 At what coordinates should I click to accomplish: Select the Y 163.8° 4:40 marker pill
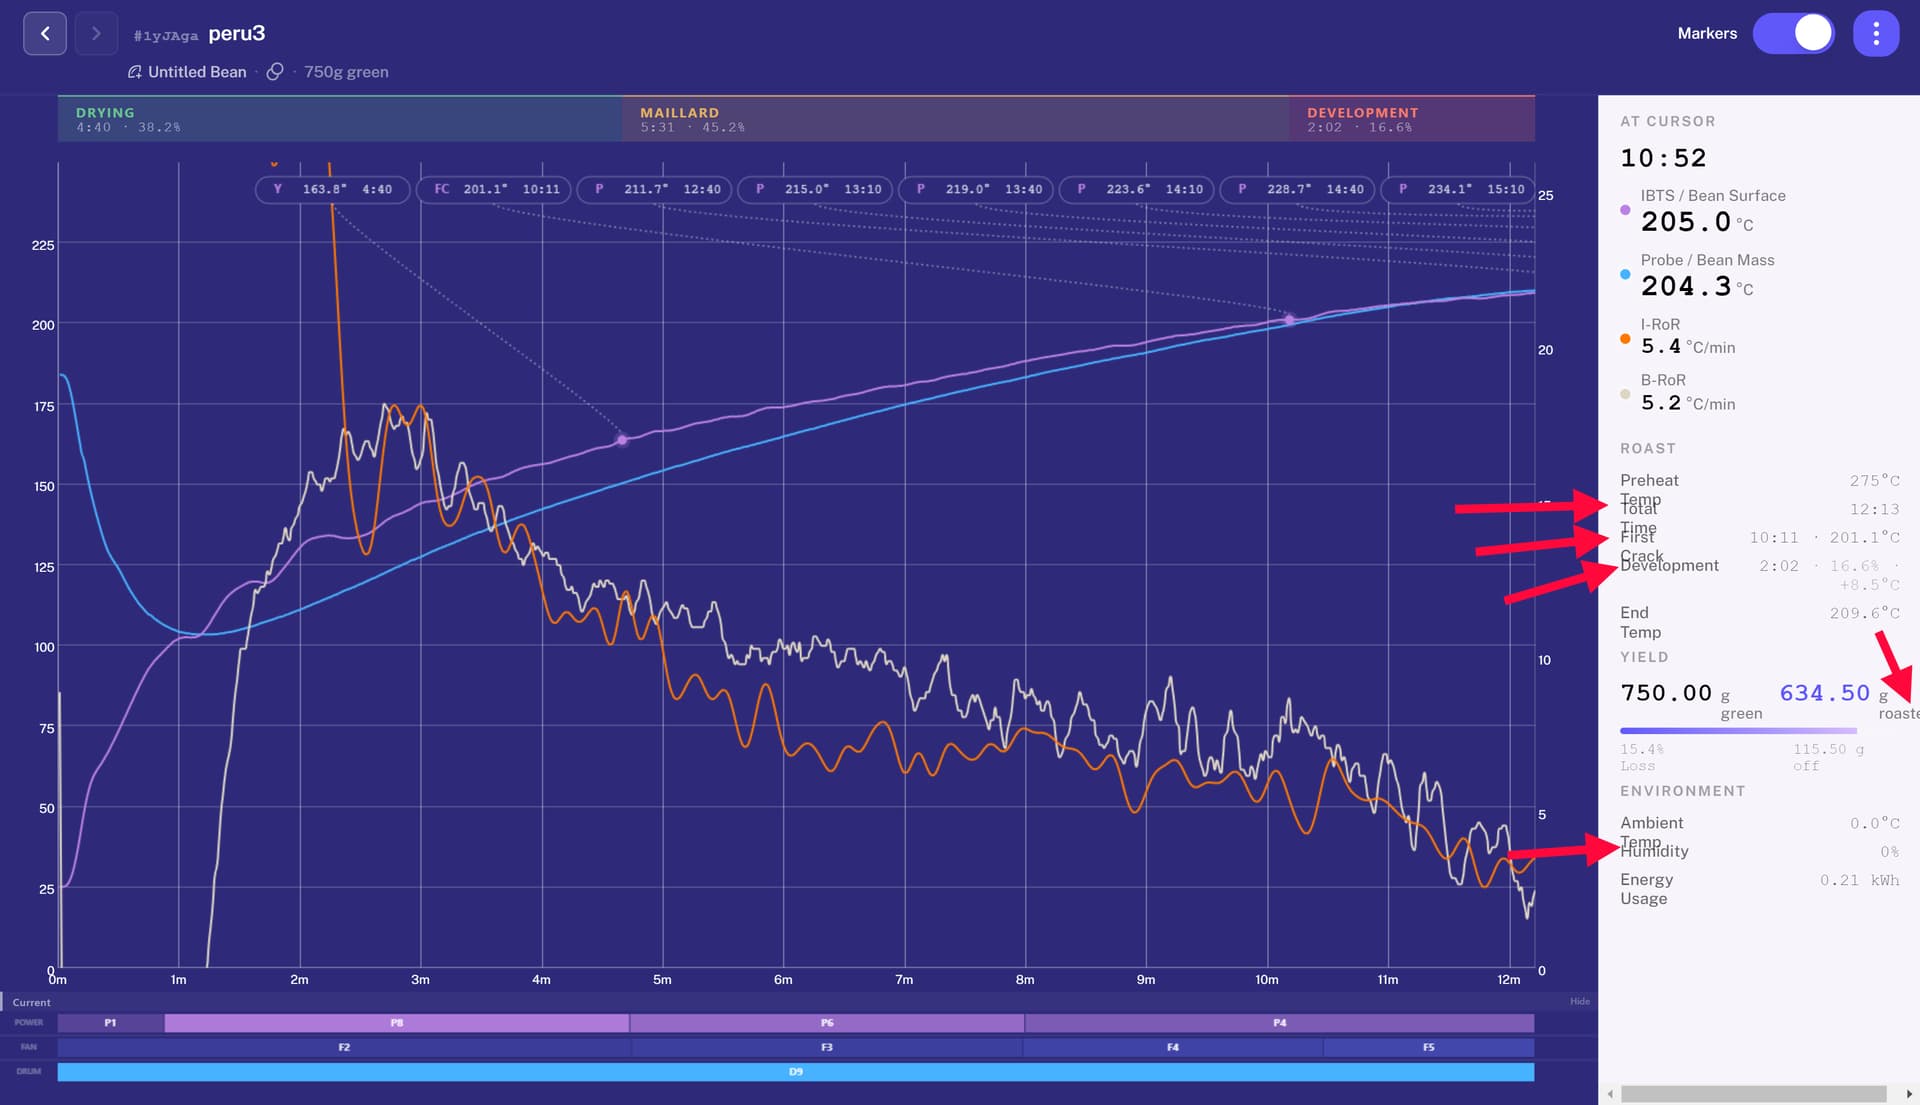tap(333, 189)
